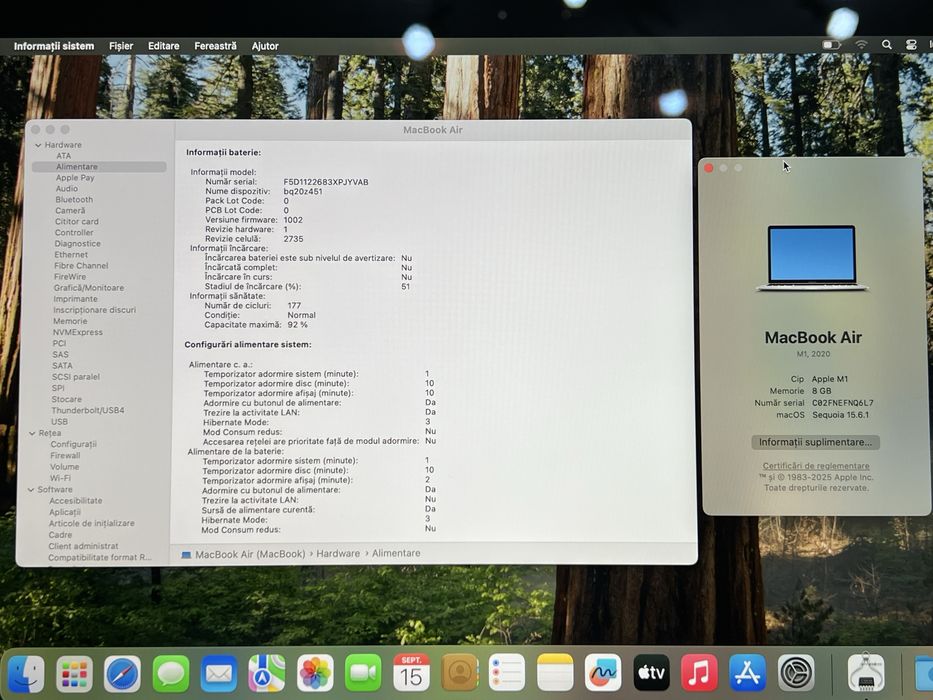Open Contacts app in Dock

[459, 673]
